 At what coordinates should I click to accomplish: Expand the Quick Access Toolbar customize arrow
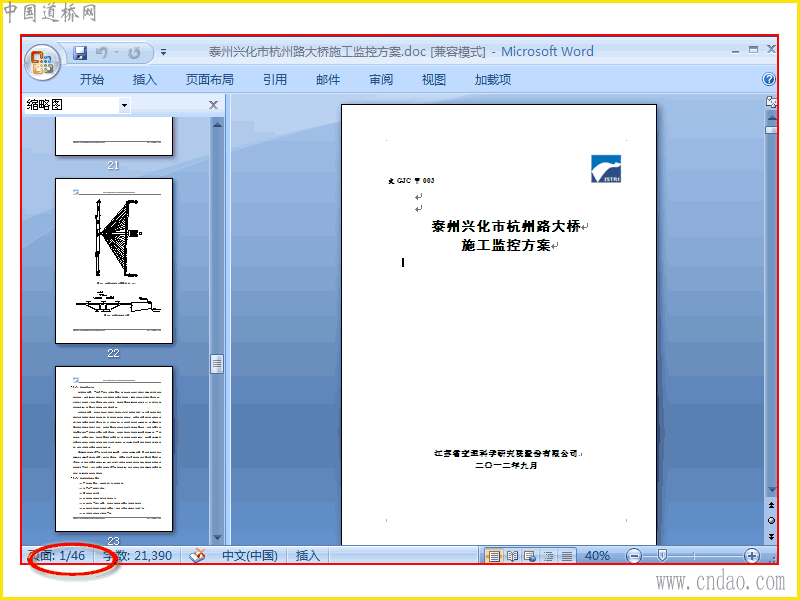(163, 52)
